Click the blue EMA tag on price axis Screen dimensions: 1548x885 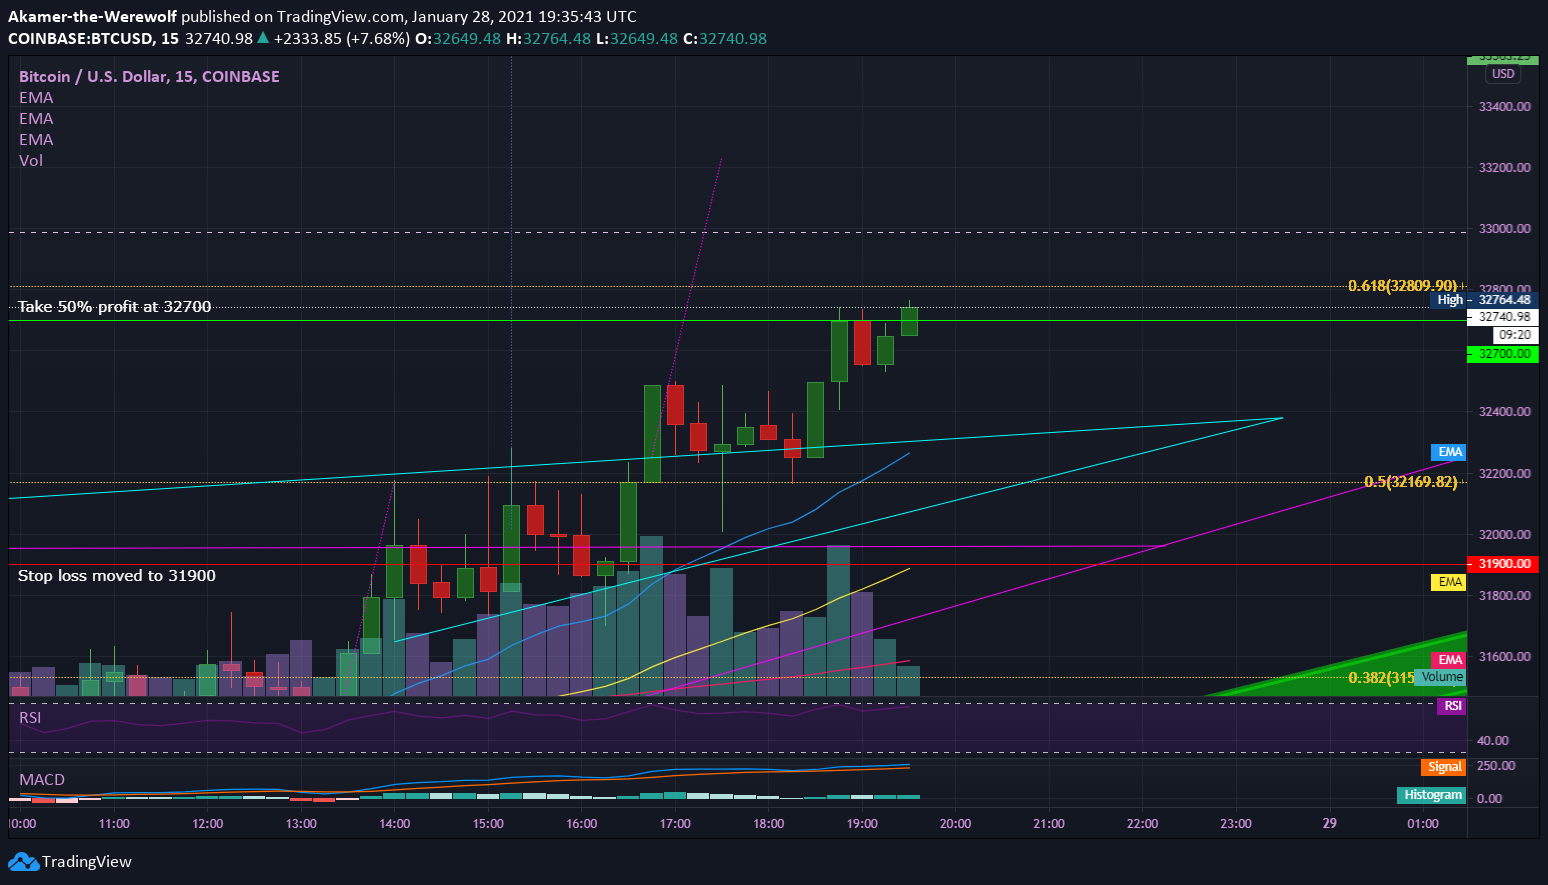point(1449,452)
